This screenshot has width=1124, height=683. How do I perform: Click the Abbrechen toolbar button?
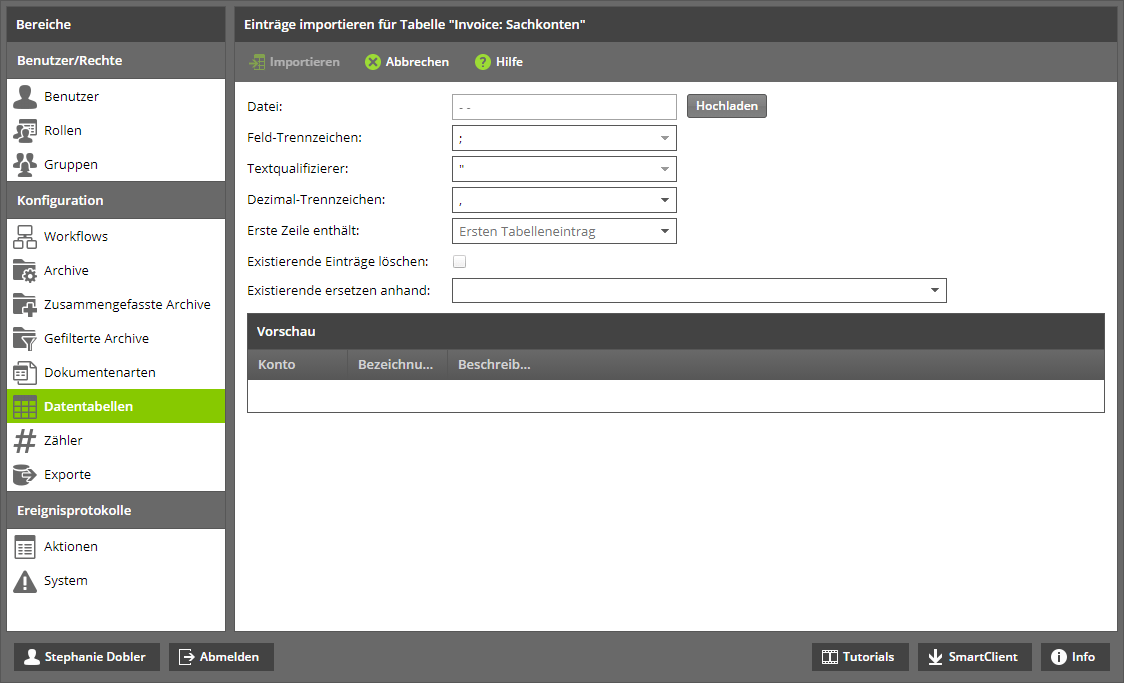(x=407, y=62)
